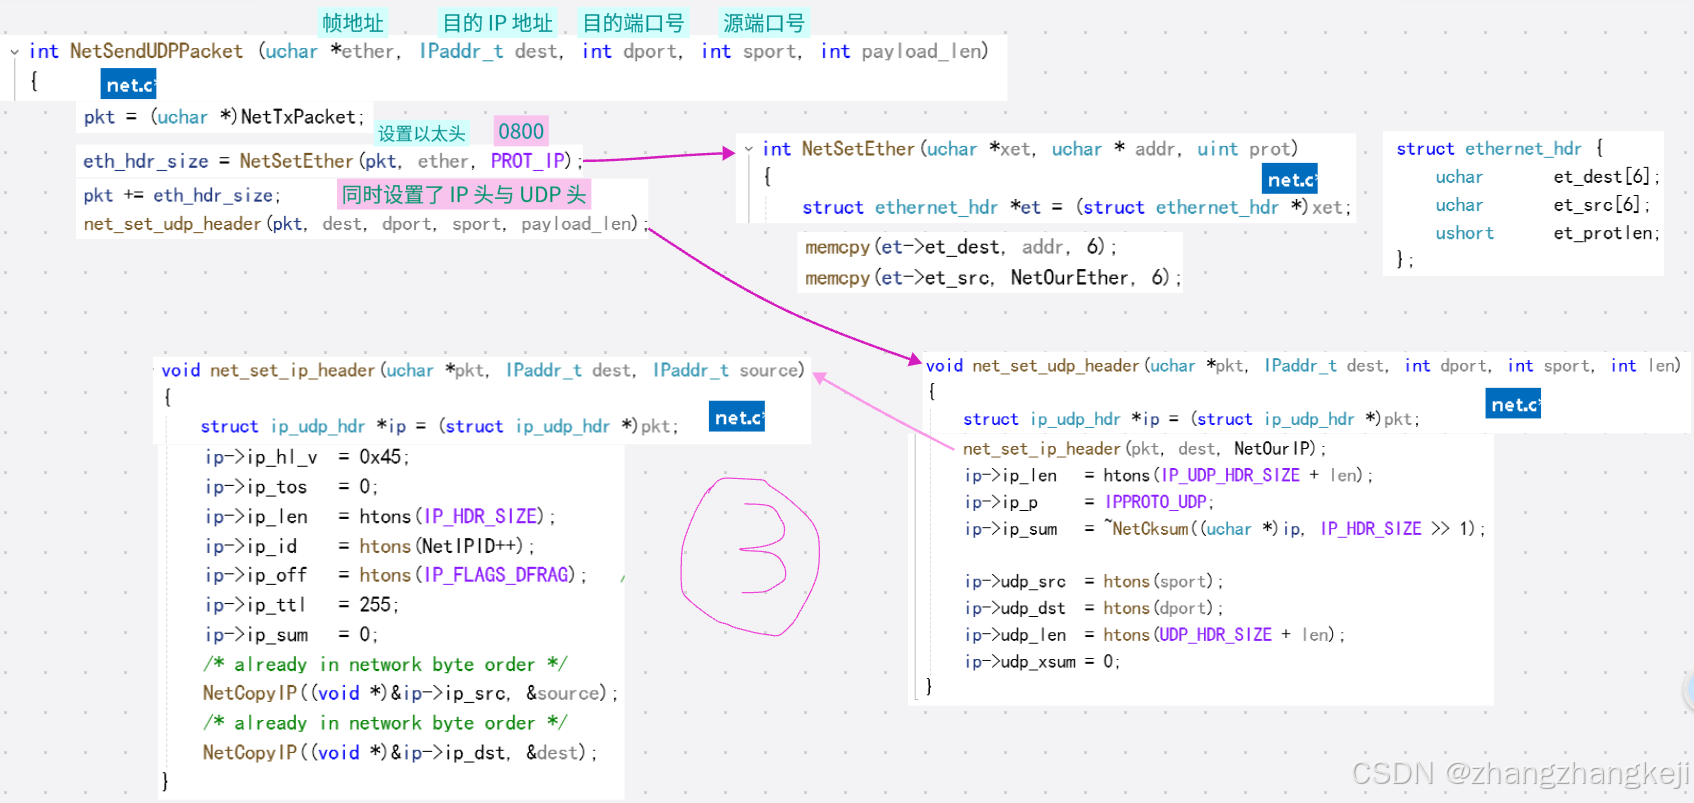
Task: Click ip->ip_id = htons(NetIPID++) line
Action: coord(370,546)
